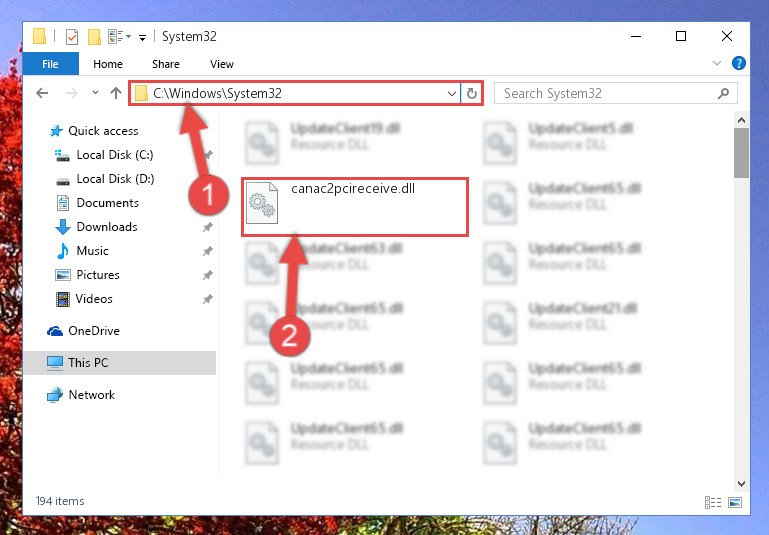This screenshot has width=769, height=535.
Task: Switch to Details view icon in status bar
Action: tap(713, 502)
